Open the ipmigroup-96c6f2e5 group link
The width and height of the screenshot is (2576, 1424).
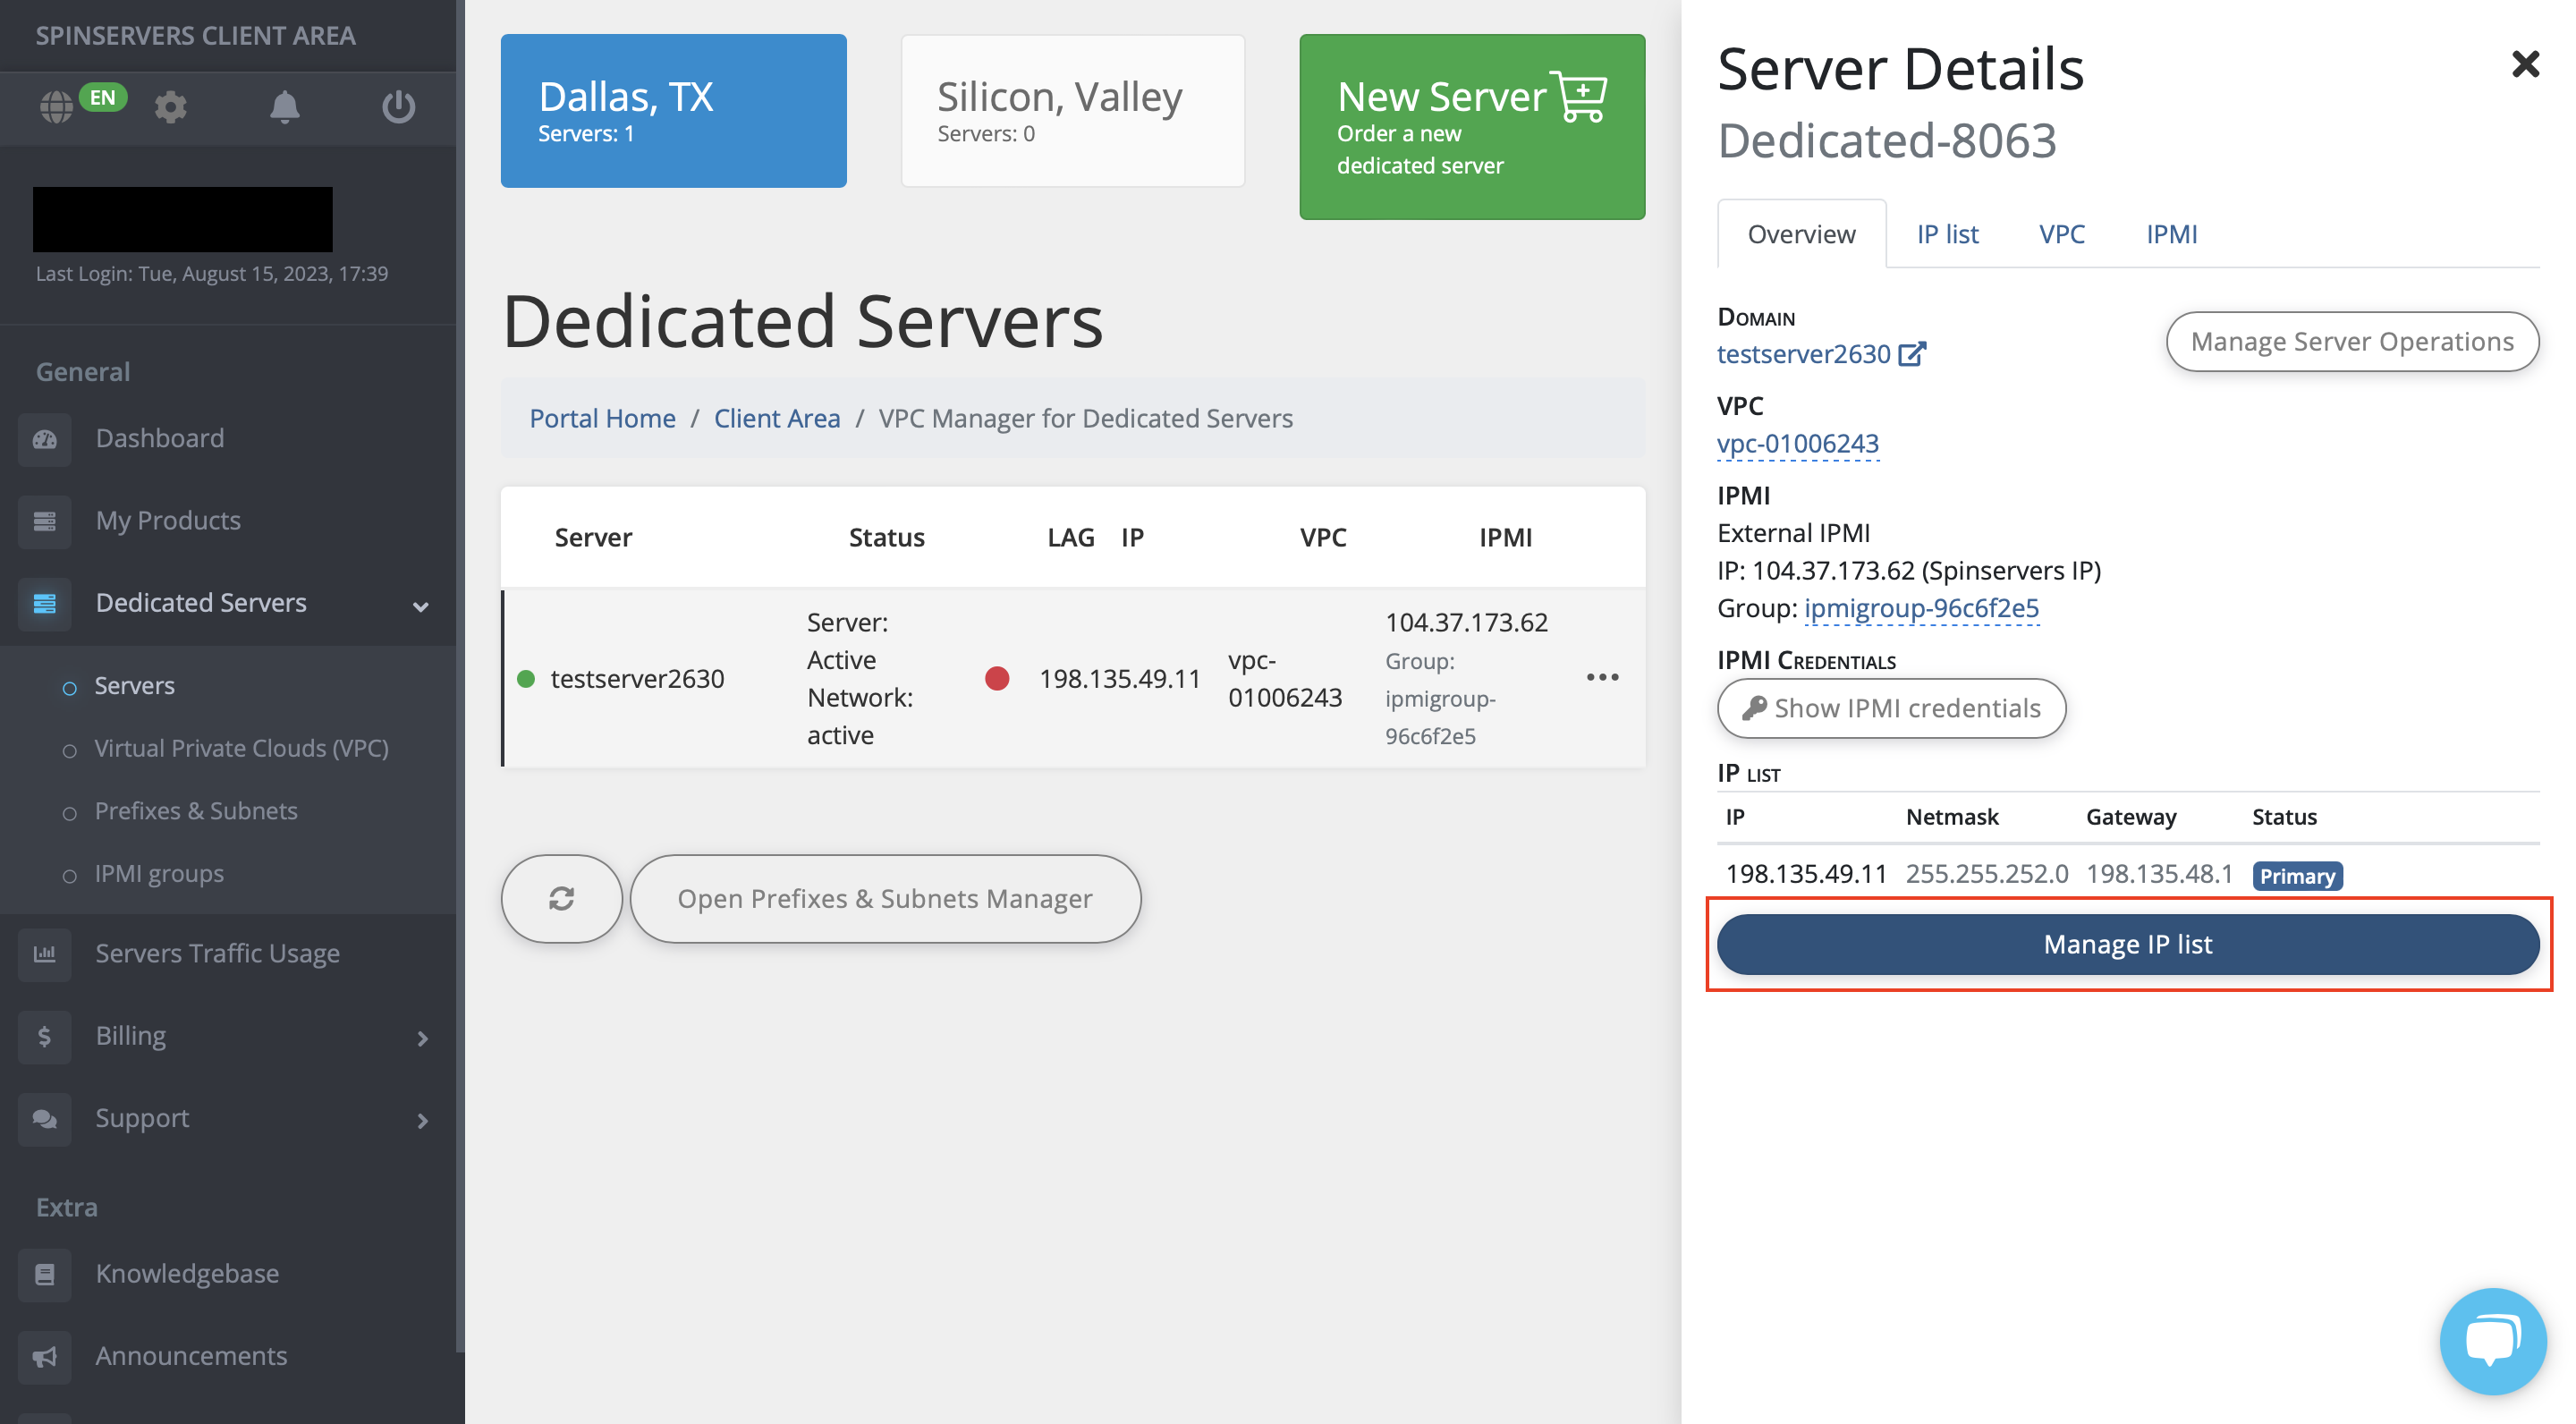coord(1921,607)
